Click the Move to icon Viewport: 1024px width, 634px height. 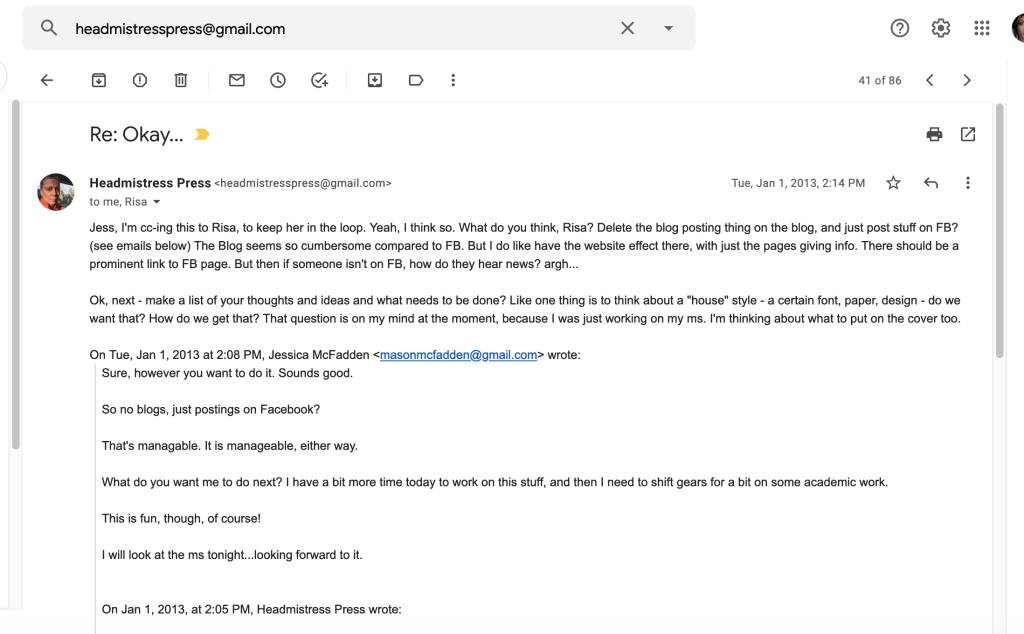coord(375,81)
